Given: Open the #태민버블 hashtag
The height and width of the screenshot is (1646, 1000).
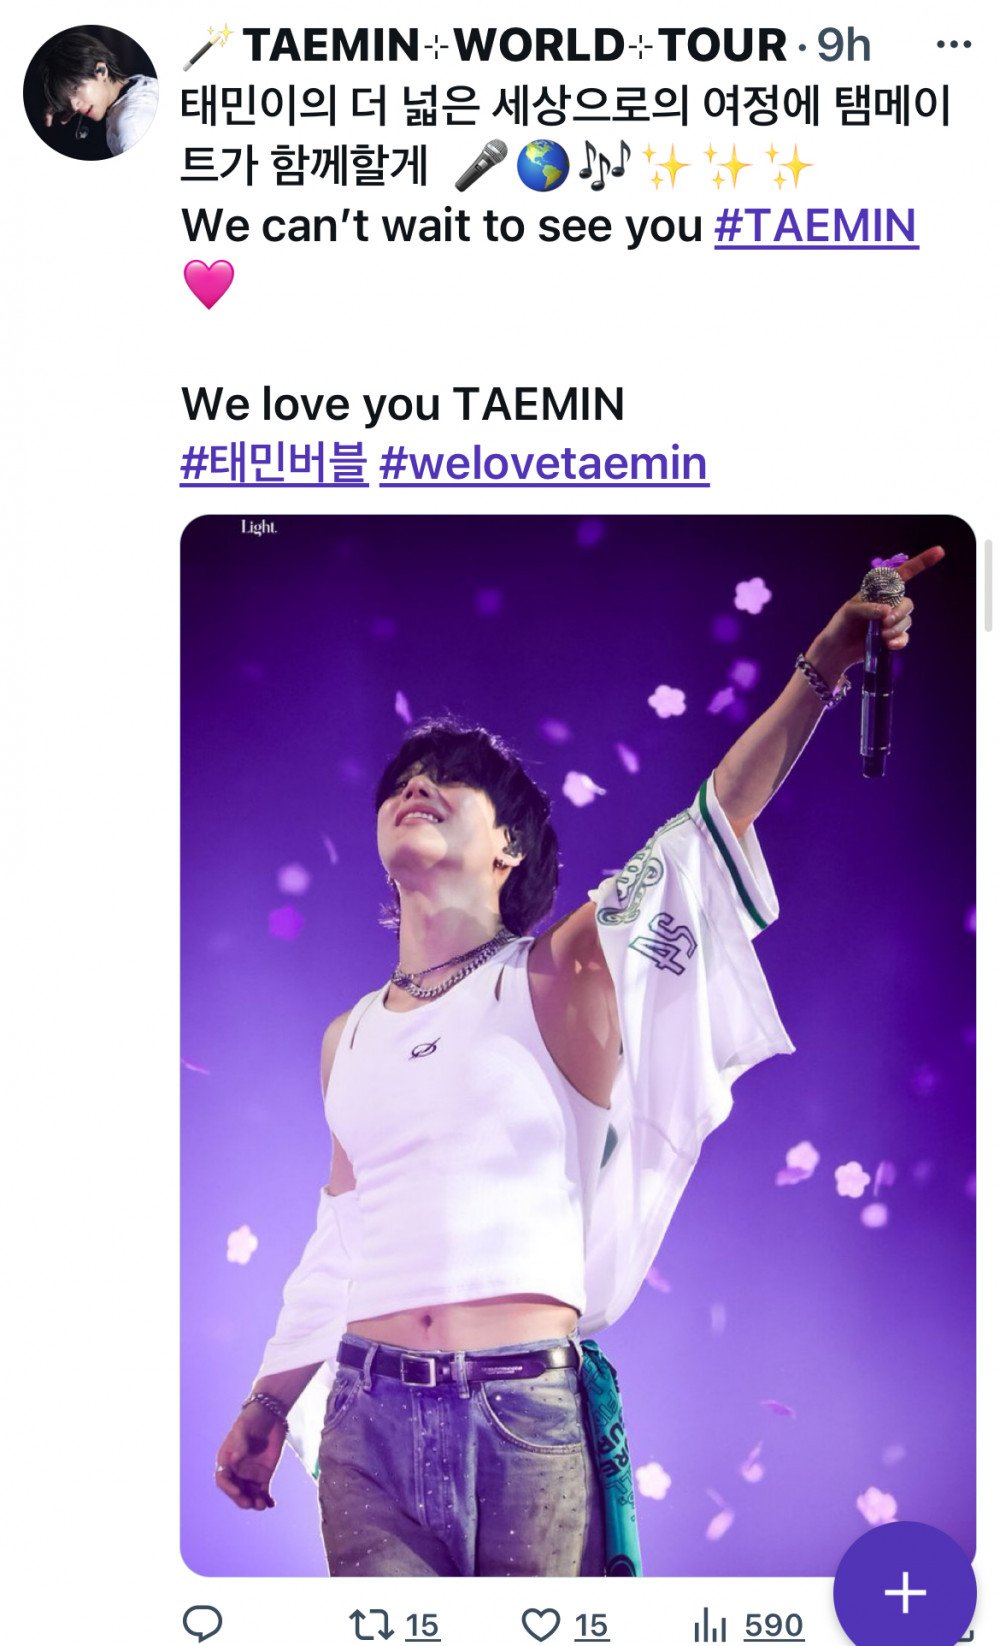Looking at the screenshot, I should pyautogui.click(x=274, y=463).
